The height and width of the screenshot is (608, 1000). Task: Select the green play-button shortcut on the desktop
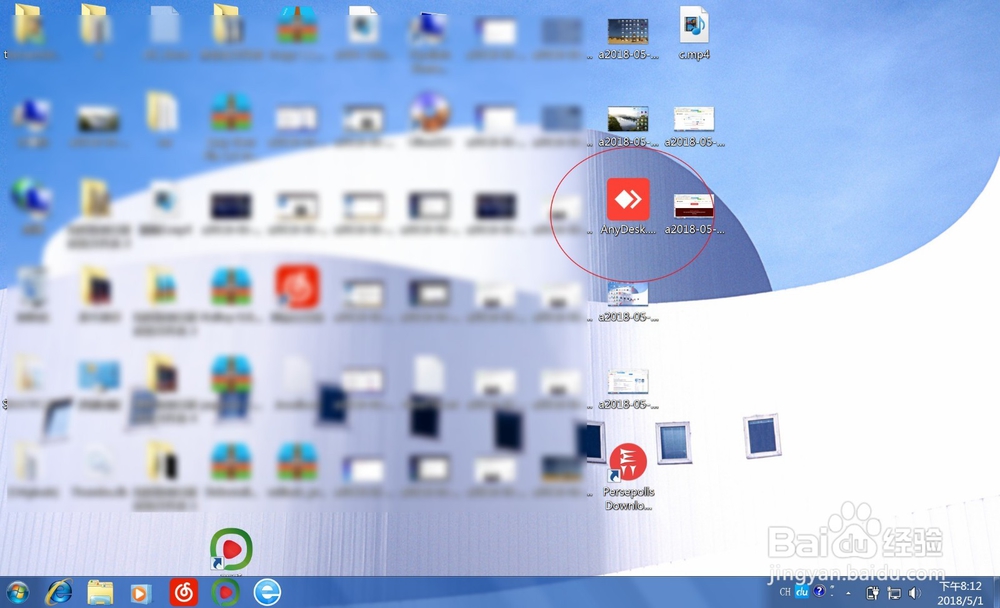coord(231,550)
